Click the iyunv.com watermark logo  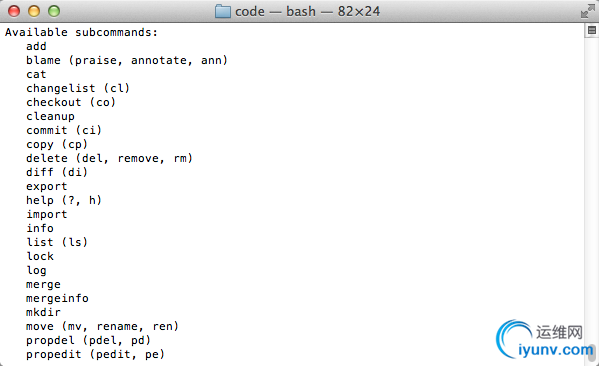pos(544,340)
